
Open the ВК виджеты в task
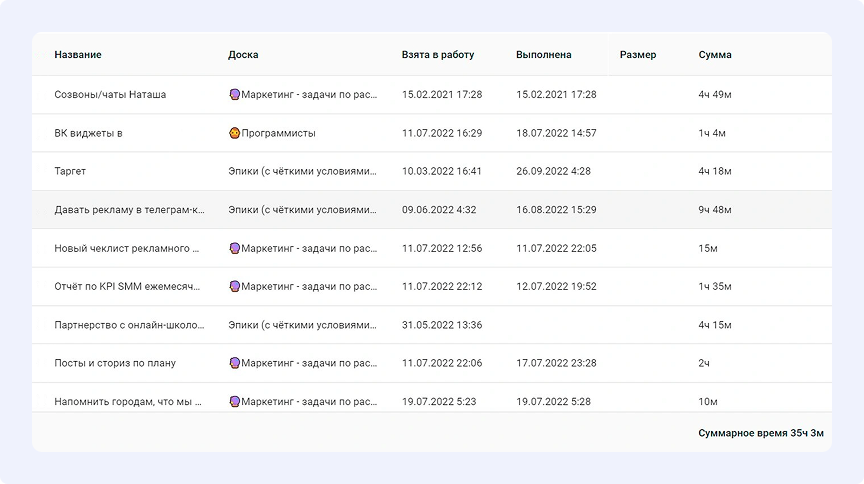click(x=88, y=133)
